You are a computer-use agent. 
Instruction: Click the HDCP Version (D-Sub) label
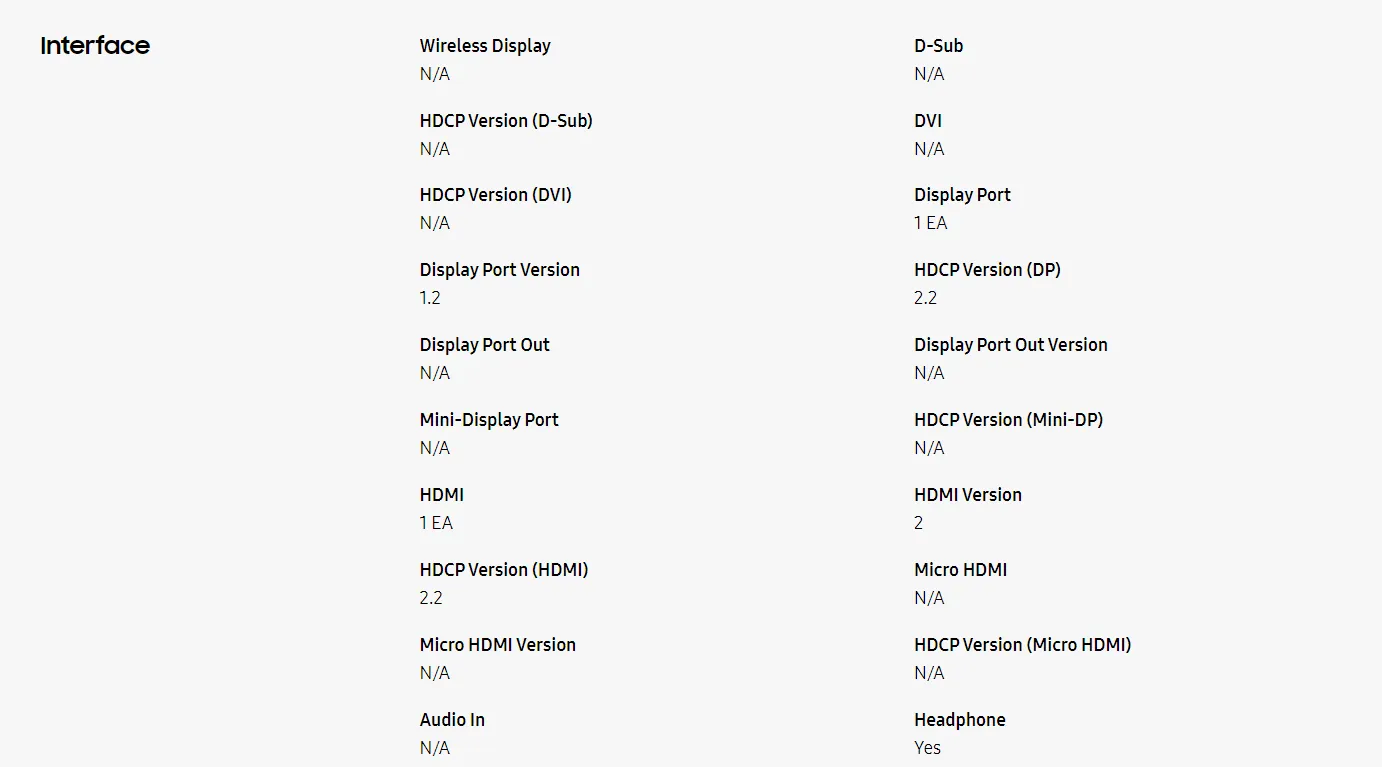[506, 121]
